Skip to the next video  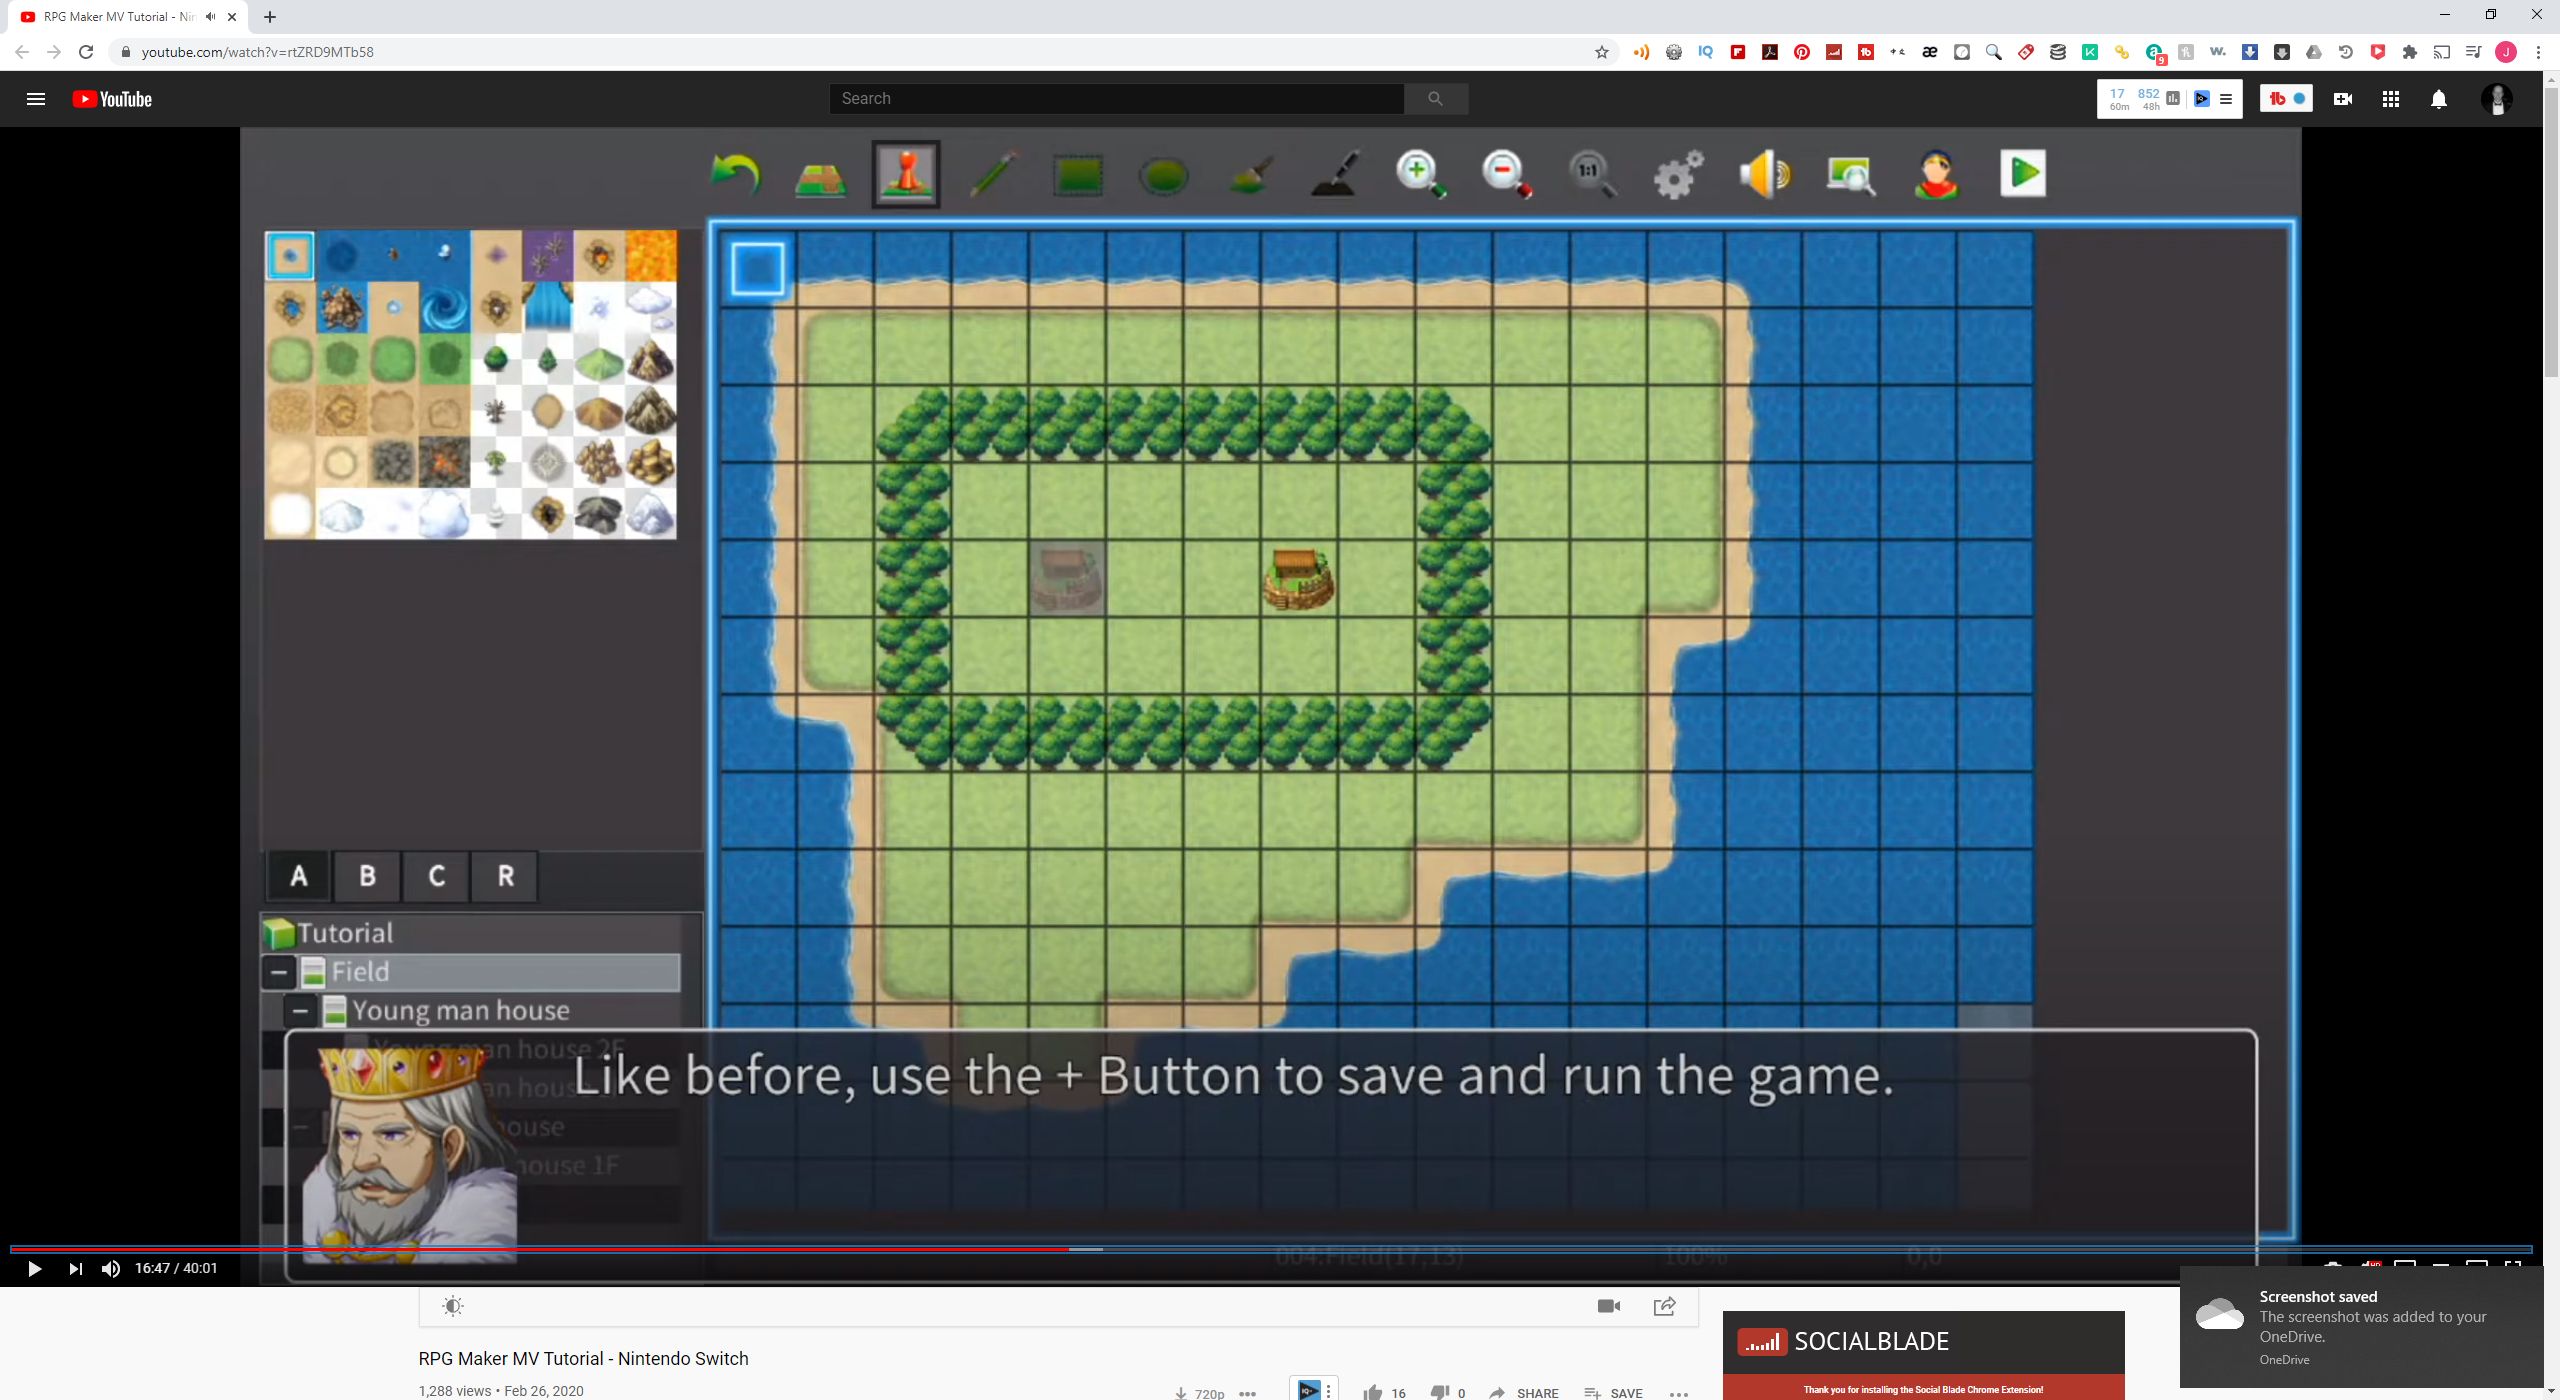click(75, 1268)
